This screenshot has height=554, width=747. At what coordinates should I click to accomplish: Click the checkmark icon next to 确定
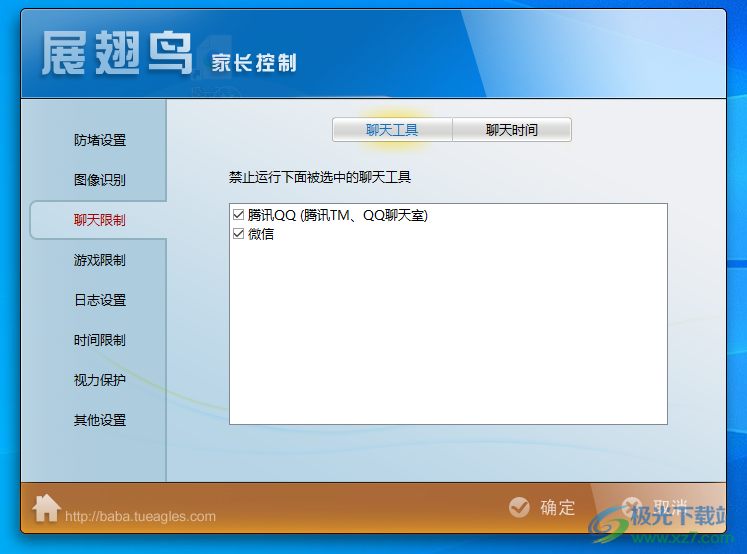tap(519, 507)
